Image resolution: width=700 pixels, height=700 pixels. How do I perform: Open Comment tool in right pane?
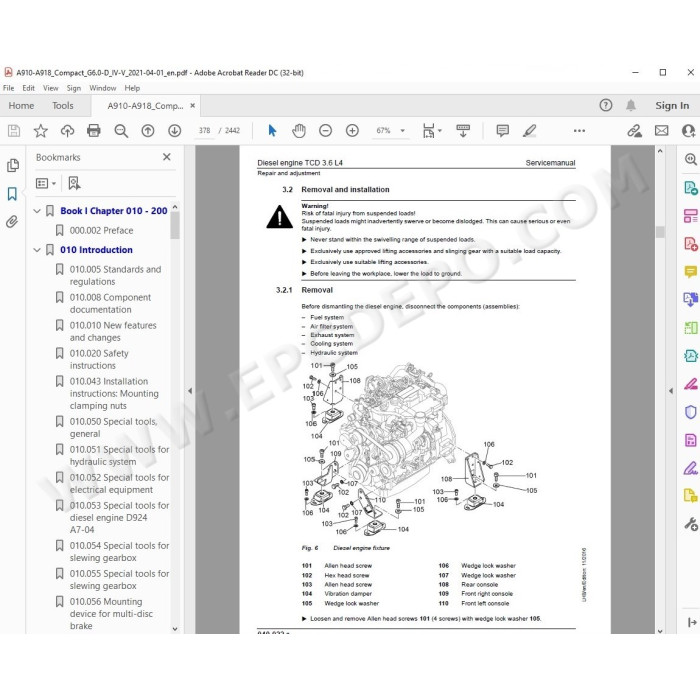point(691,271)
